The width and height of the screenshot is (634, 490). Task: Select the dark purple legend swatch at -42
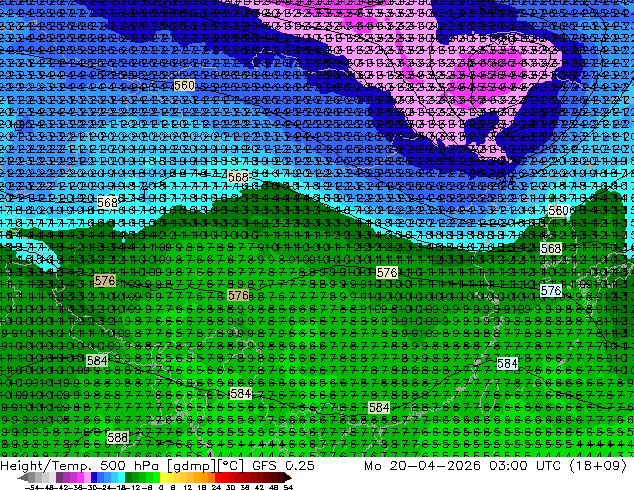59,477
